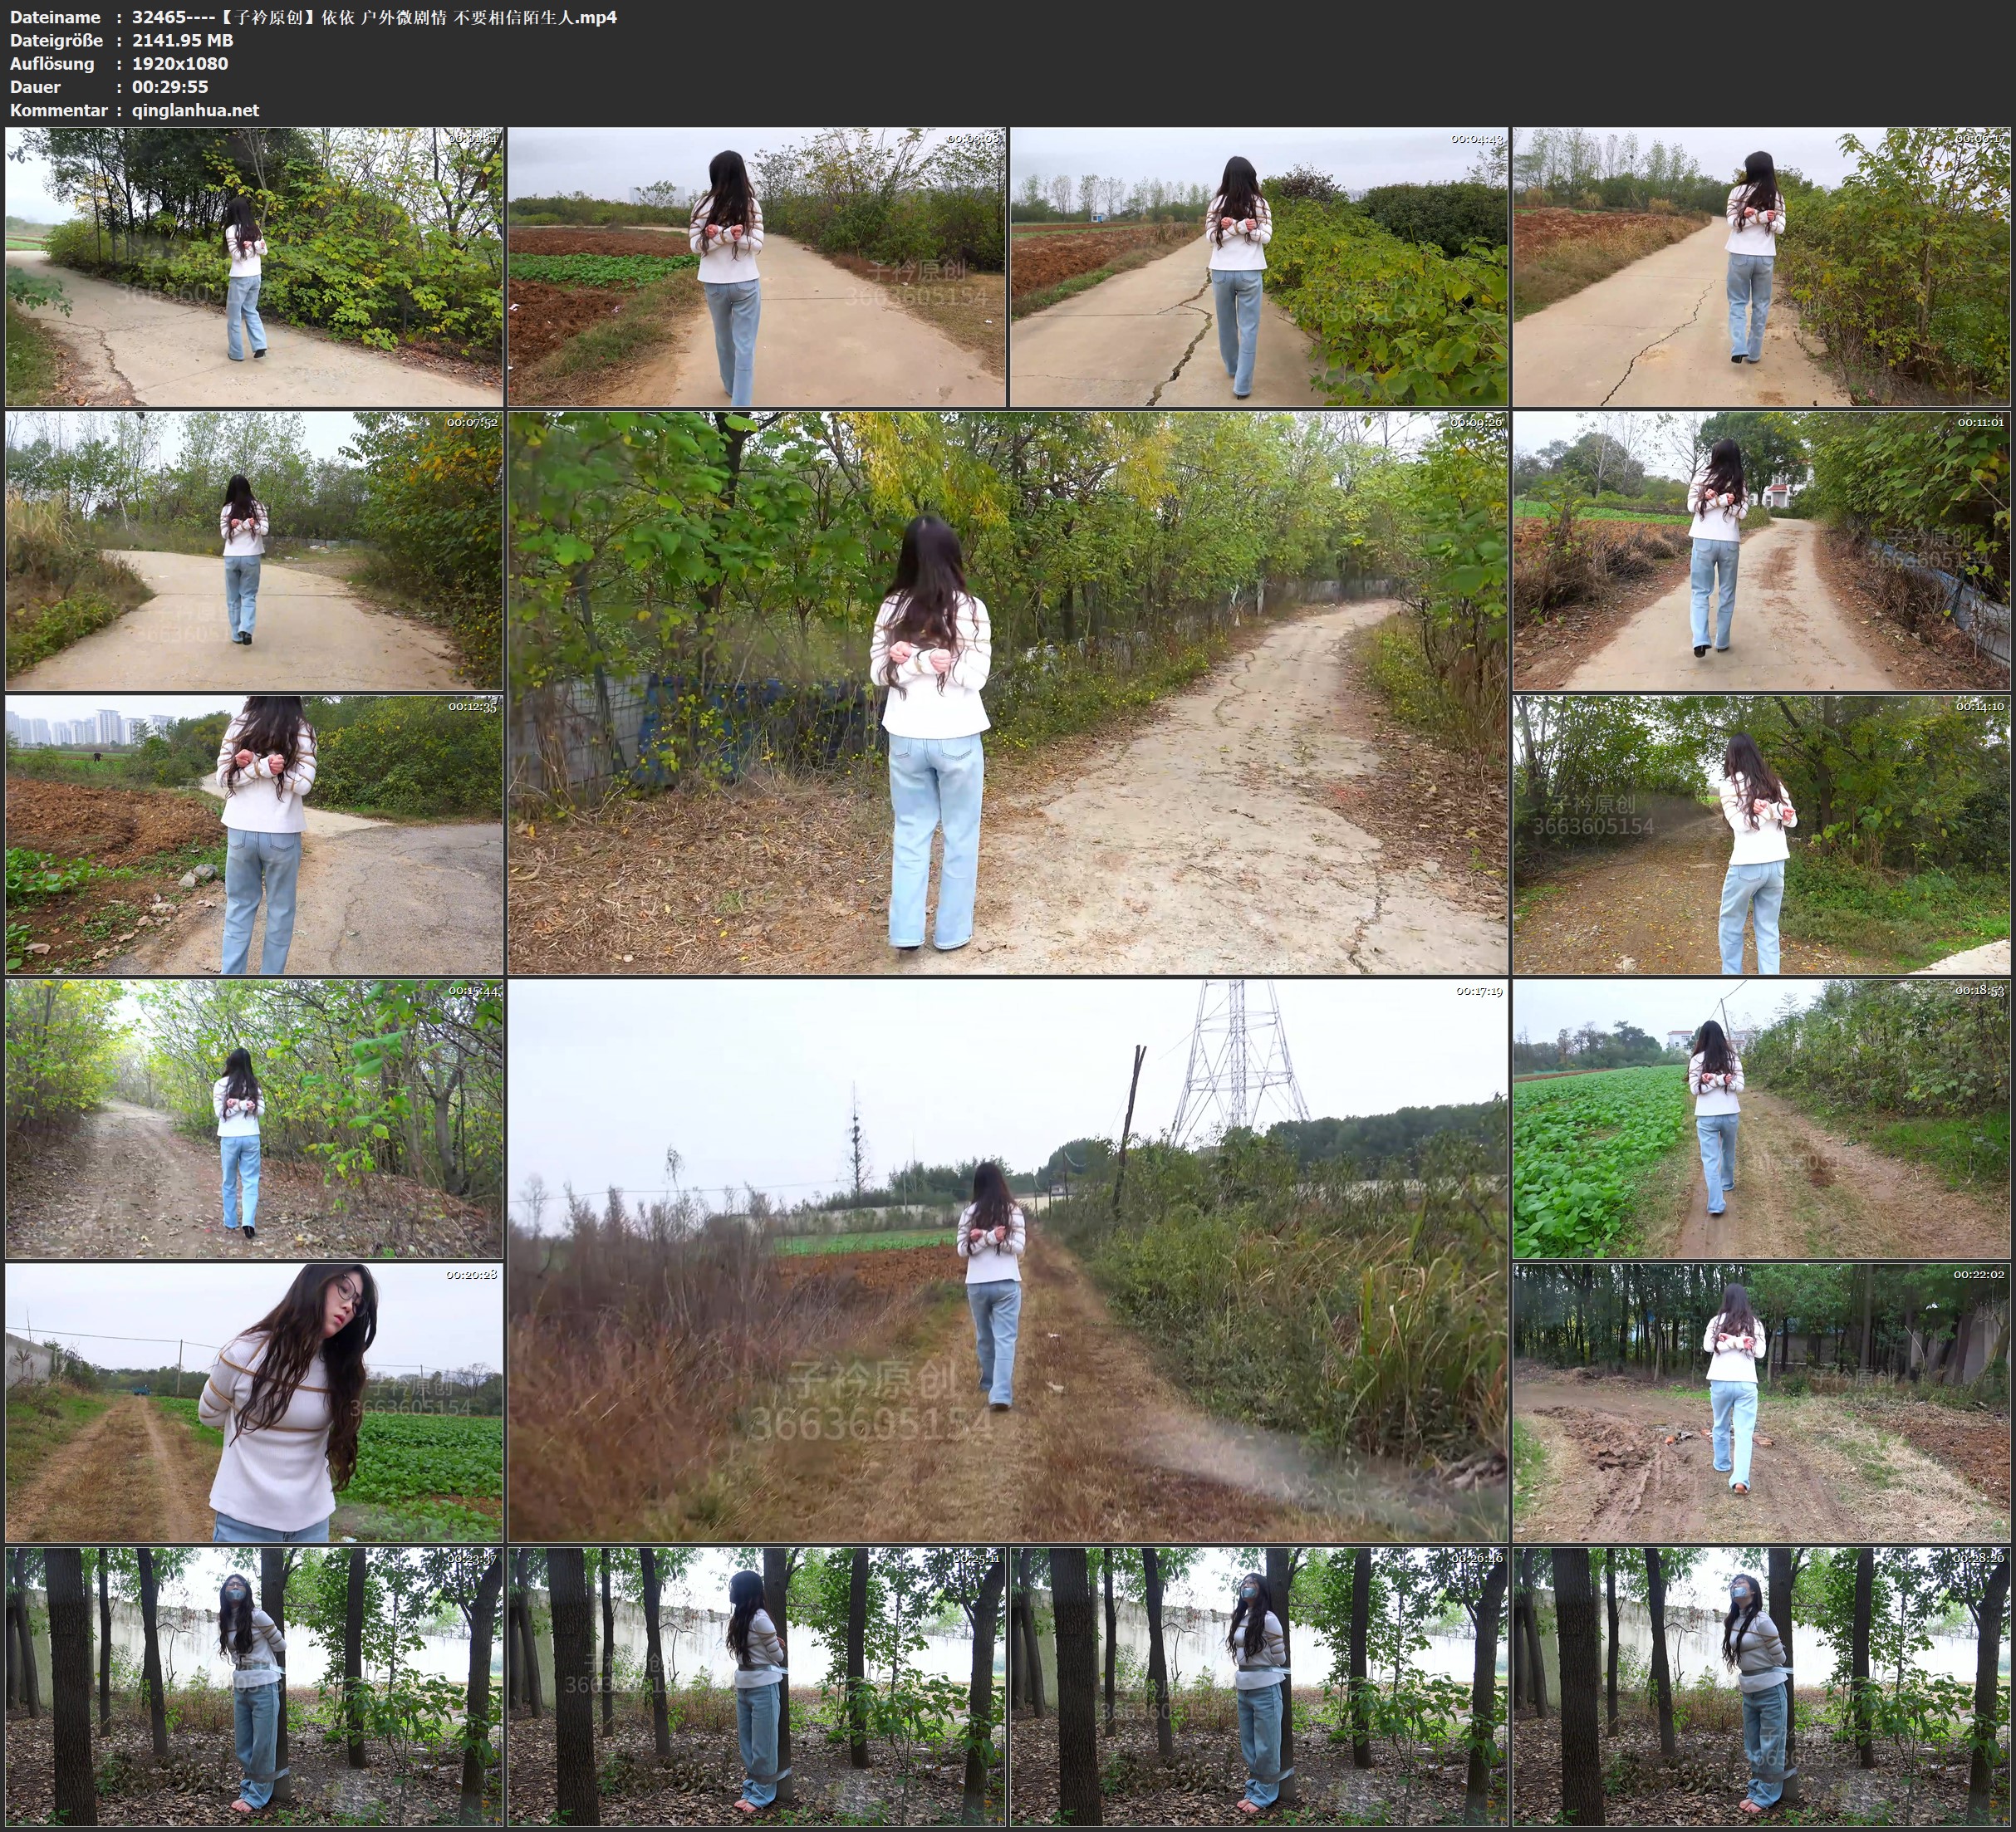This screenshot has height=1832, width=2016.
Task: Click the 1920x1080 resolution value
Action: pos(180,63)
